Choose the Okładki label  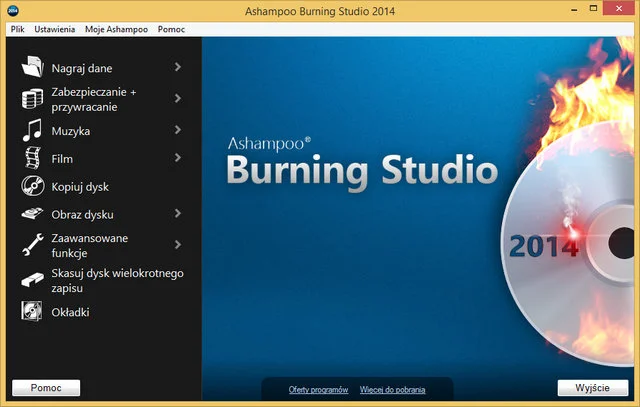(70, 312)
